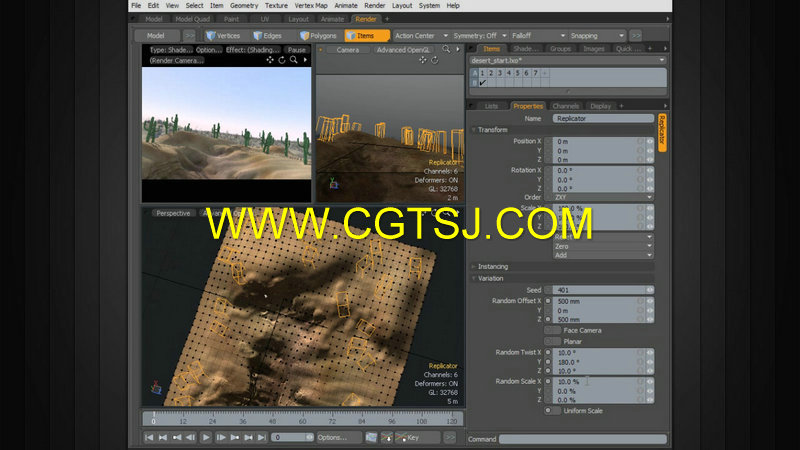Open Snapping dropdown
This screenshot has height=450, width=800.
pos(597,36)
